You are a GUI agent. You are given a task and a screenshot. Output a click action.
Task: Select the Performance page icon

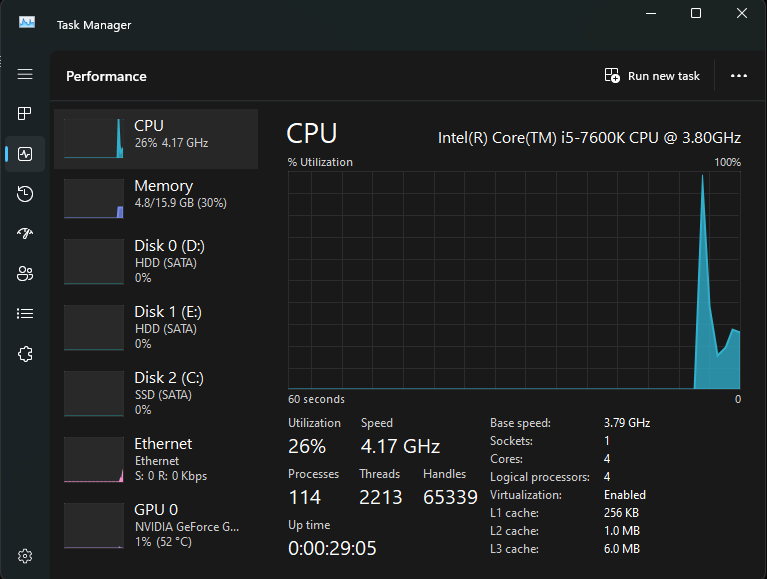[x=25, y=154]
